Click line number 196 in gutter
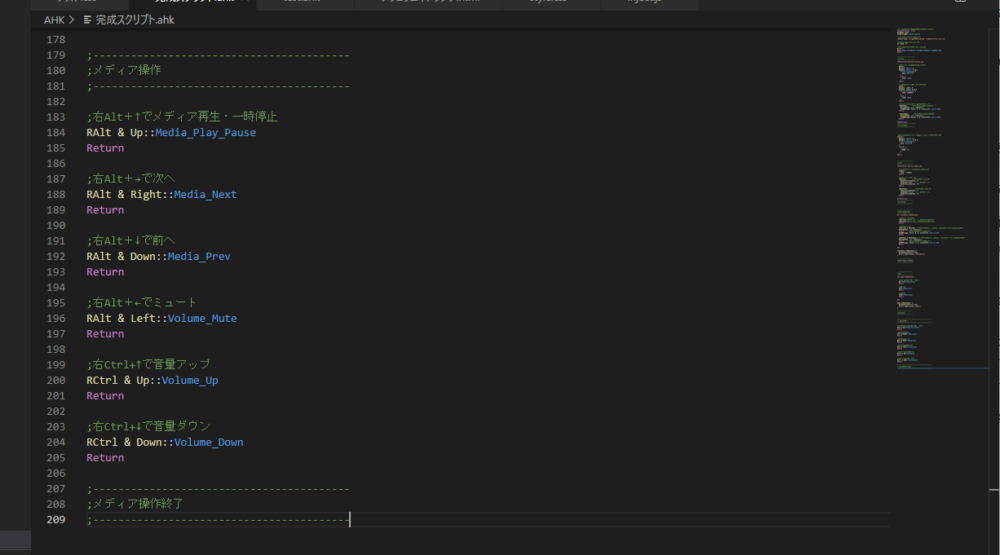The width and height of the screenshot is (1000, 555). pos(55,319)
